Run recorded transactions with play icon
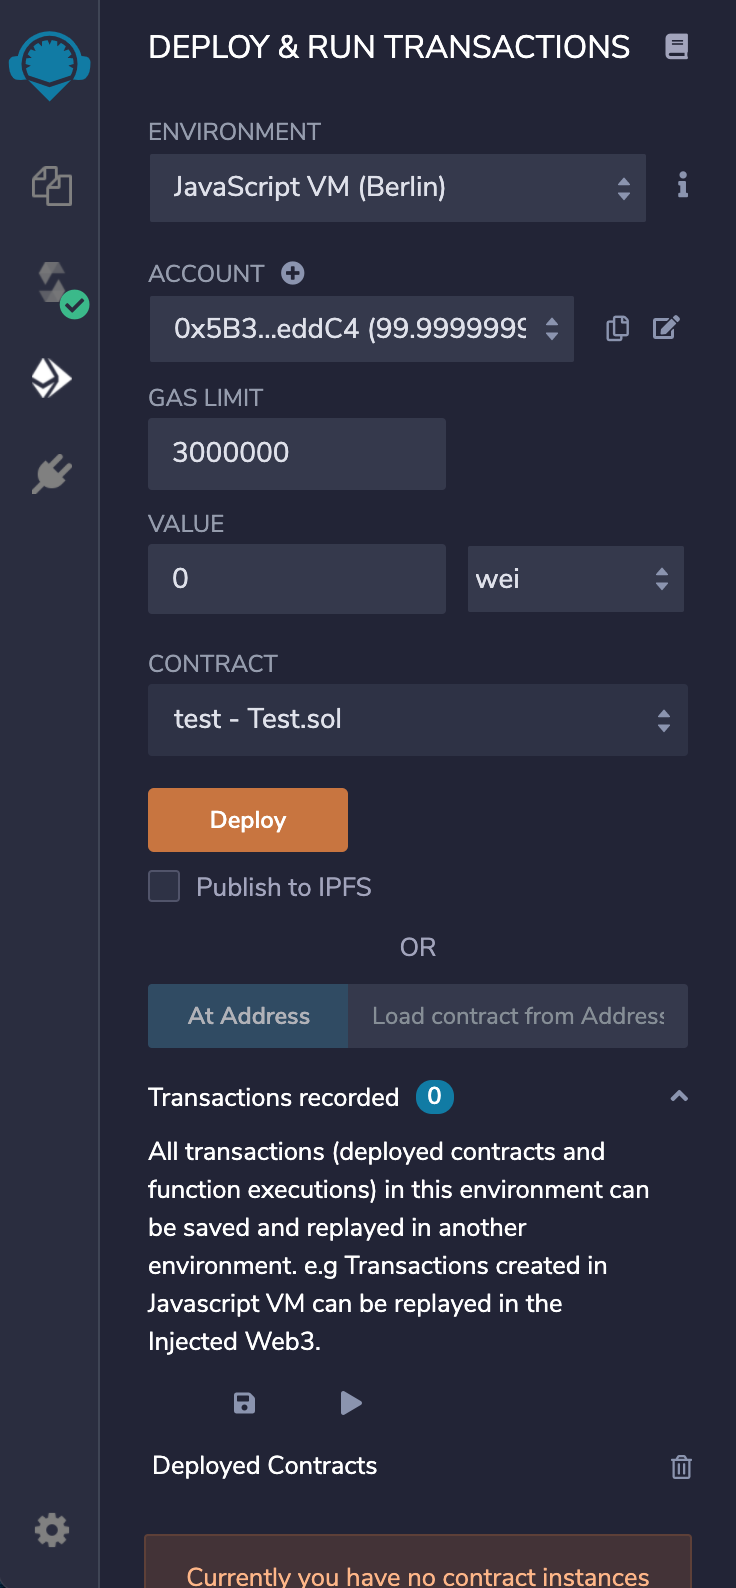This screenshot has height=1588, width=736. [x=351, y=1402]
